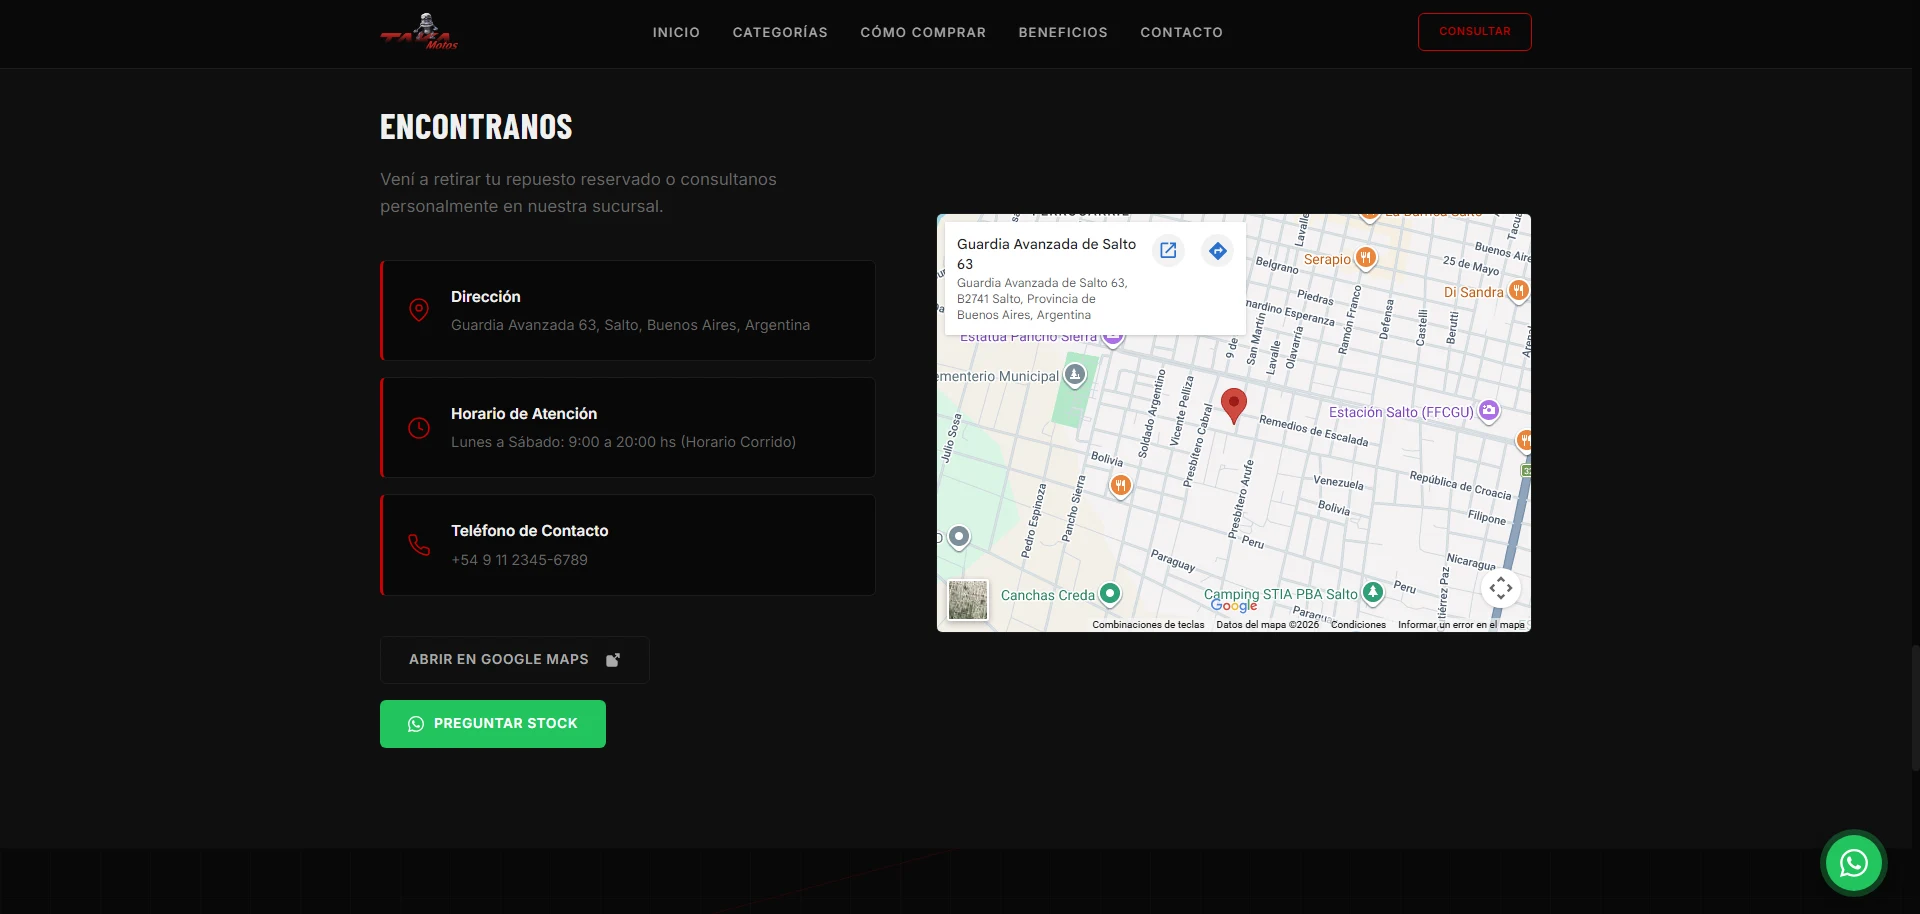Click Cementerio Municipal marker icon

tap(1074, 375)
